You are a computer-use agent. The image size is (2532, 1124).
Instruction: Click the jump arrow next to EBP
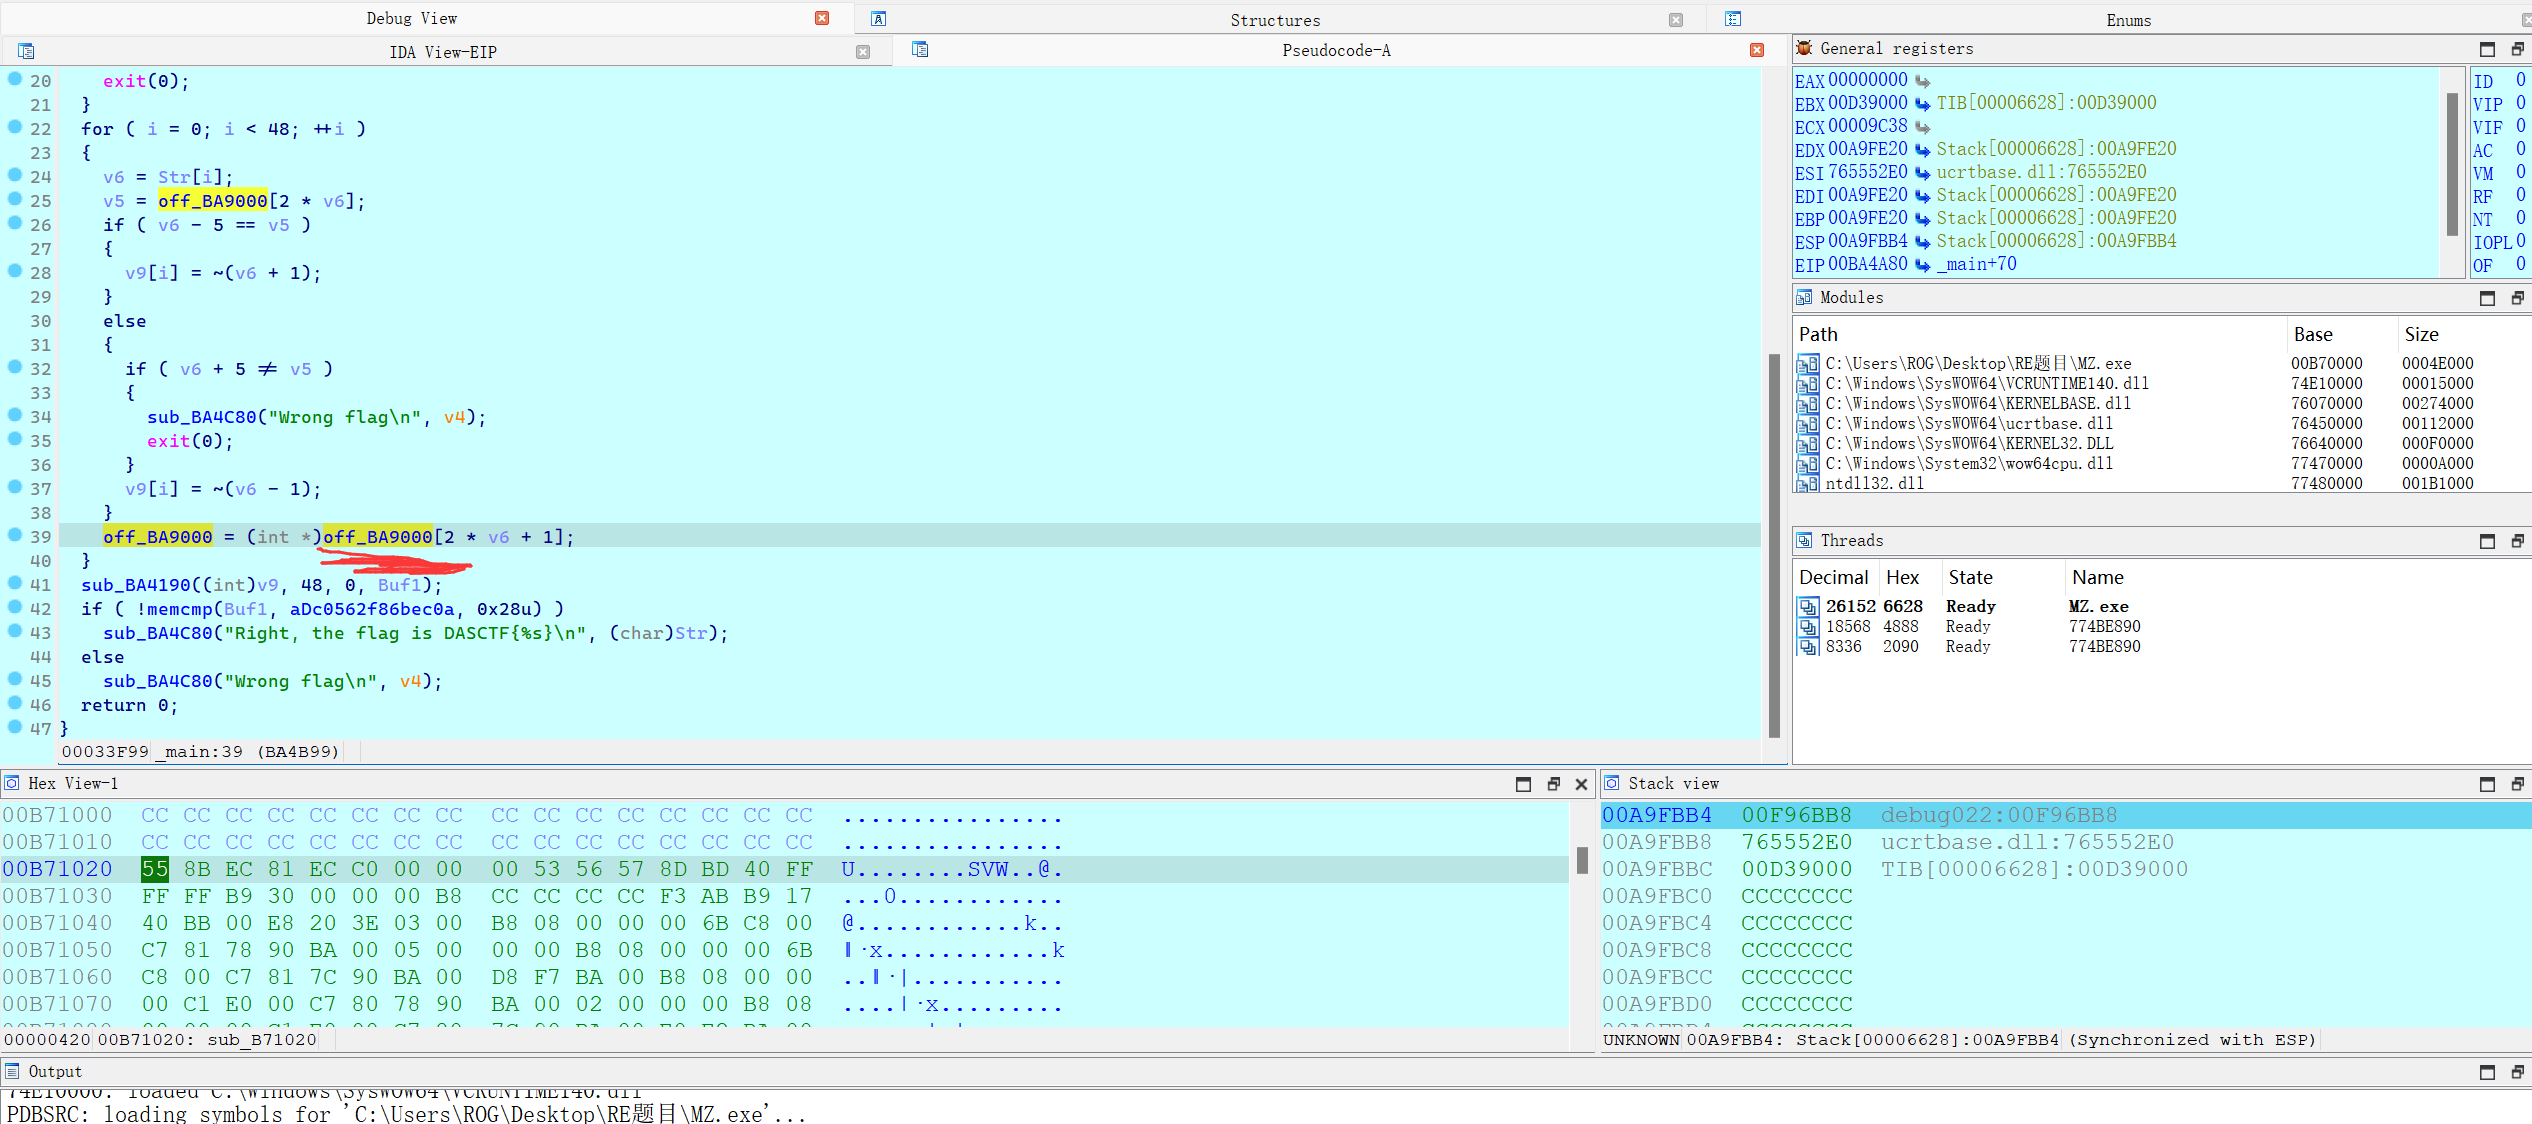(x=1922, y=219)
